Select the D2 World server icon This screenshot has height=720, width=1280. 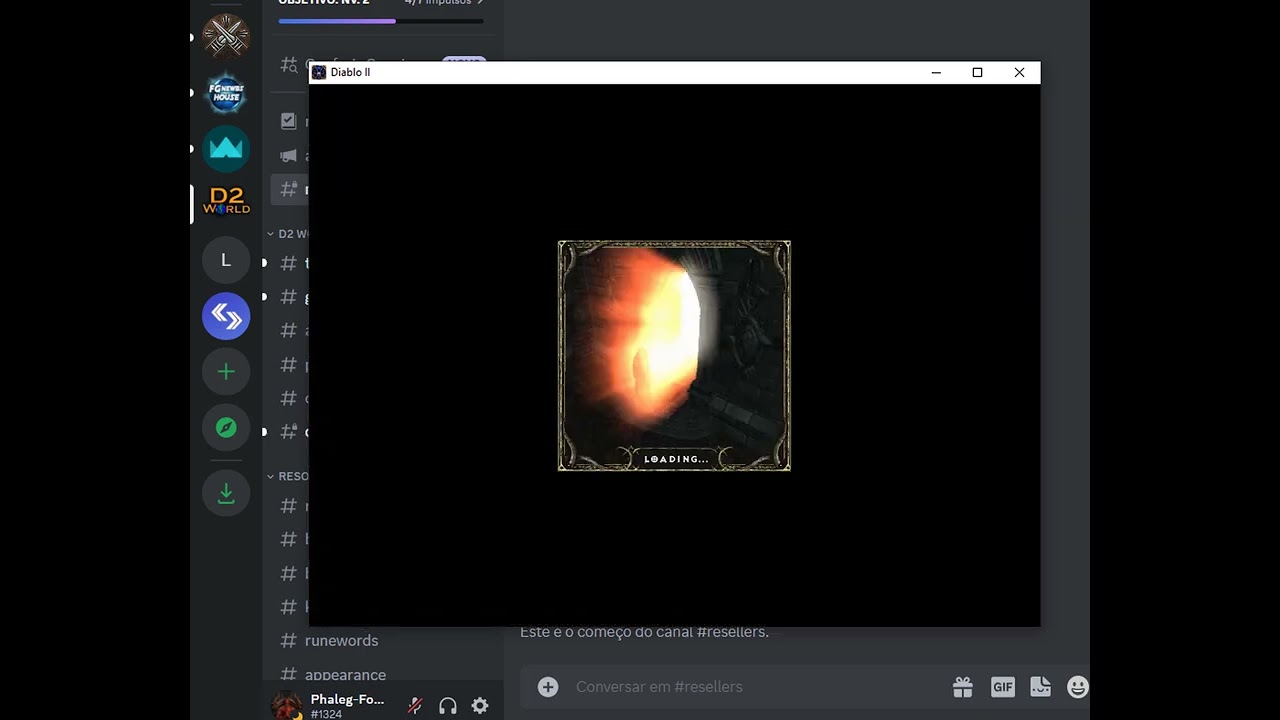[x=226, y=204]
